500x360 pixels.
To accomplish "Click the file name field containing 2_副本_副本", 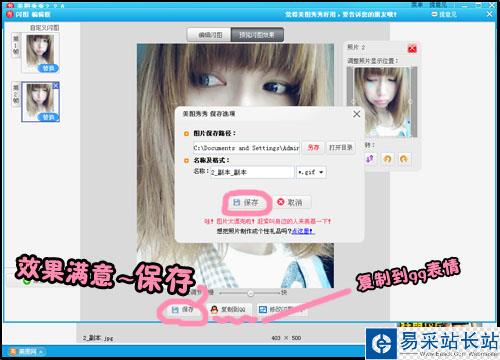I will [252, 172].
